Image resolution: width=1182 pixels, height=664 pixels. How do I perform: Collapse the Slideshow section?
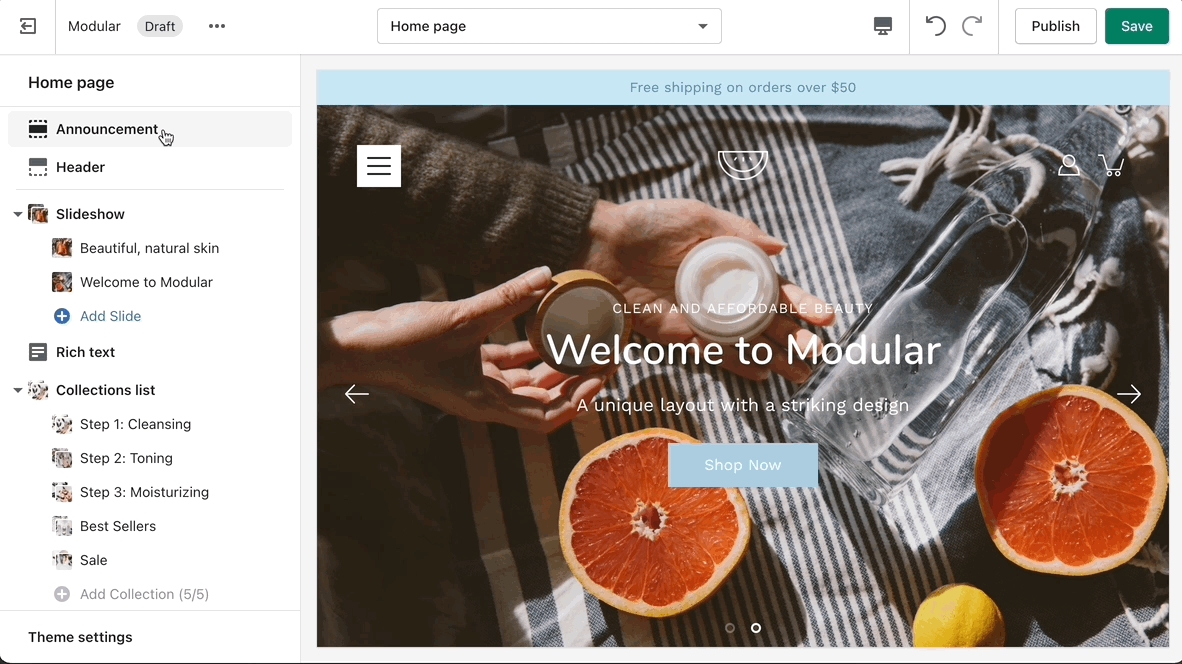click(17, 214)
